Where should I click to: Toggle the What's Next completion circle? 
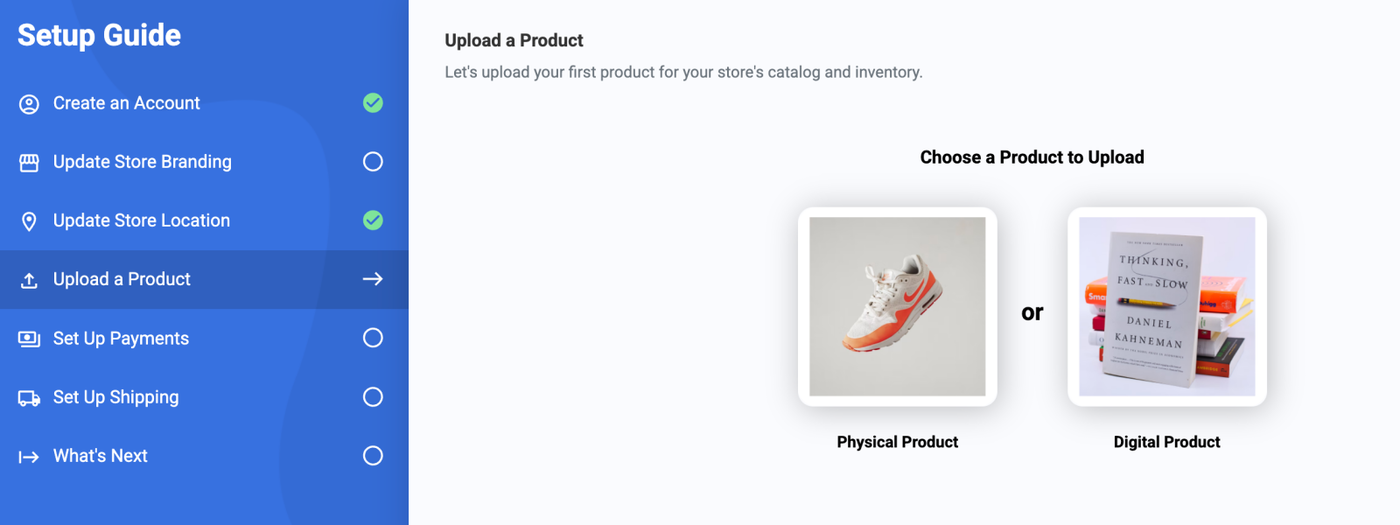point(373,456)
